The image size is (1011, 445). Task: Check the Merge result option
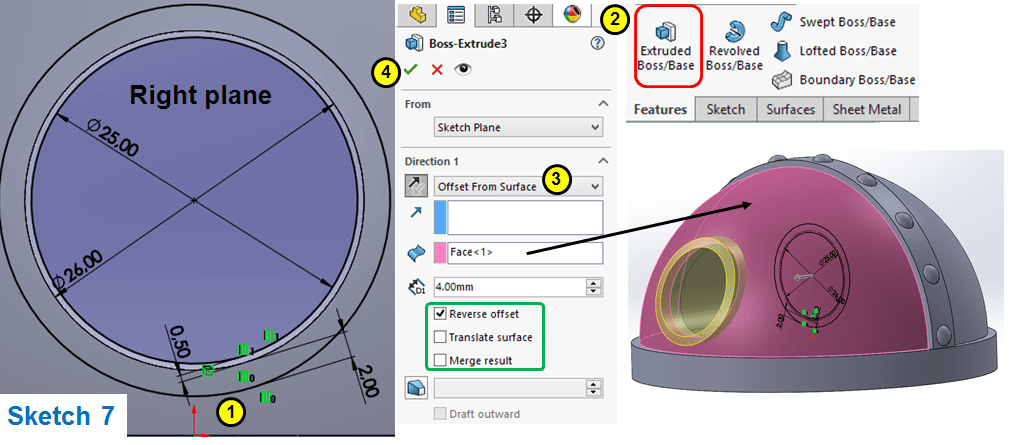click(x=440, y=359)
